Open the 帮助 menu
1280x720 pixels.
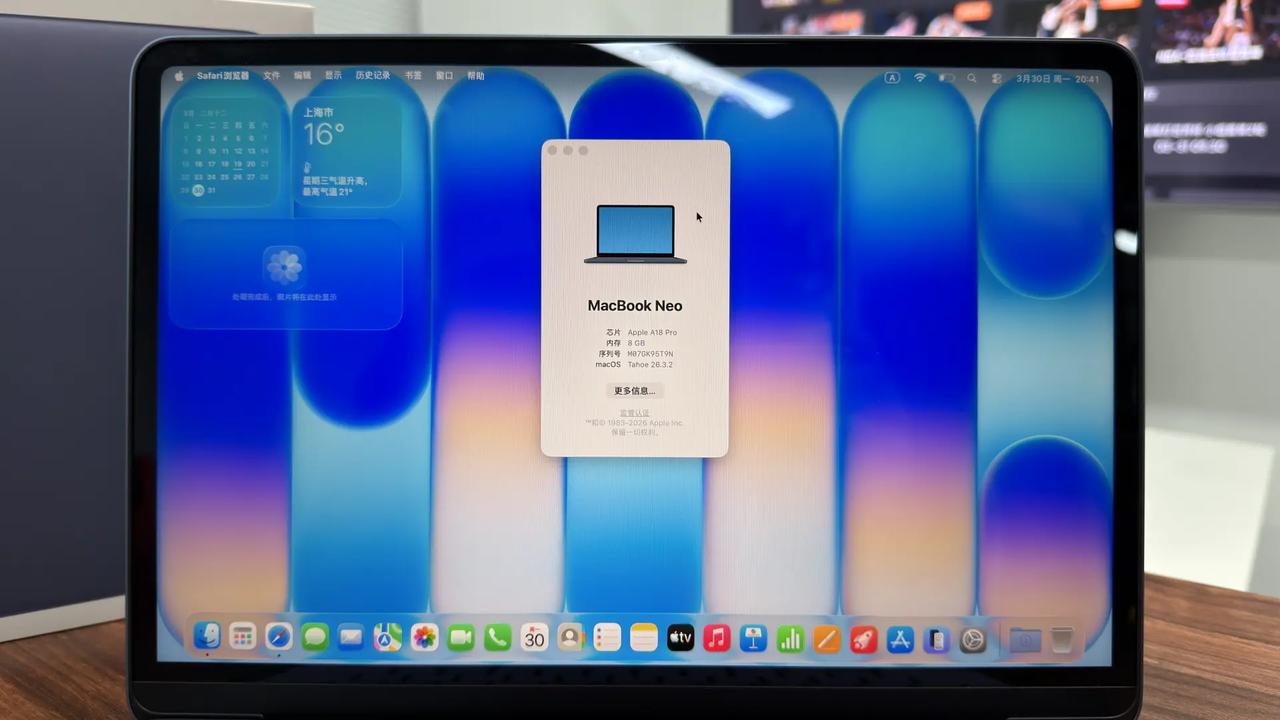476,76
